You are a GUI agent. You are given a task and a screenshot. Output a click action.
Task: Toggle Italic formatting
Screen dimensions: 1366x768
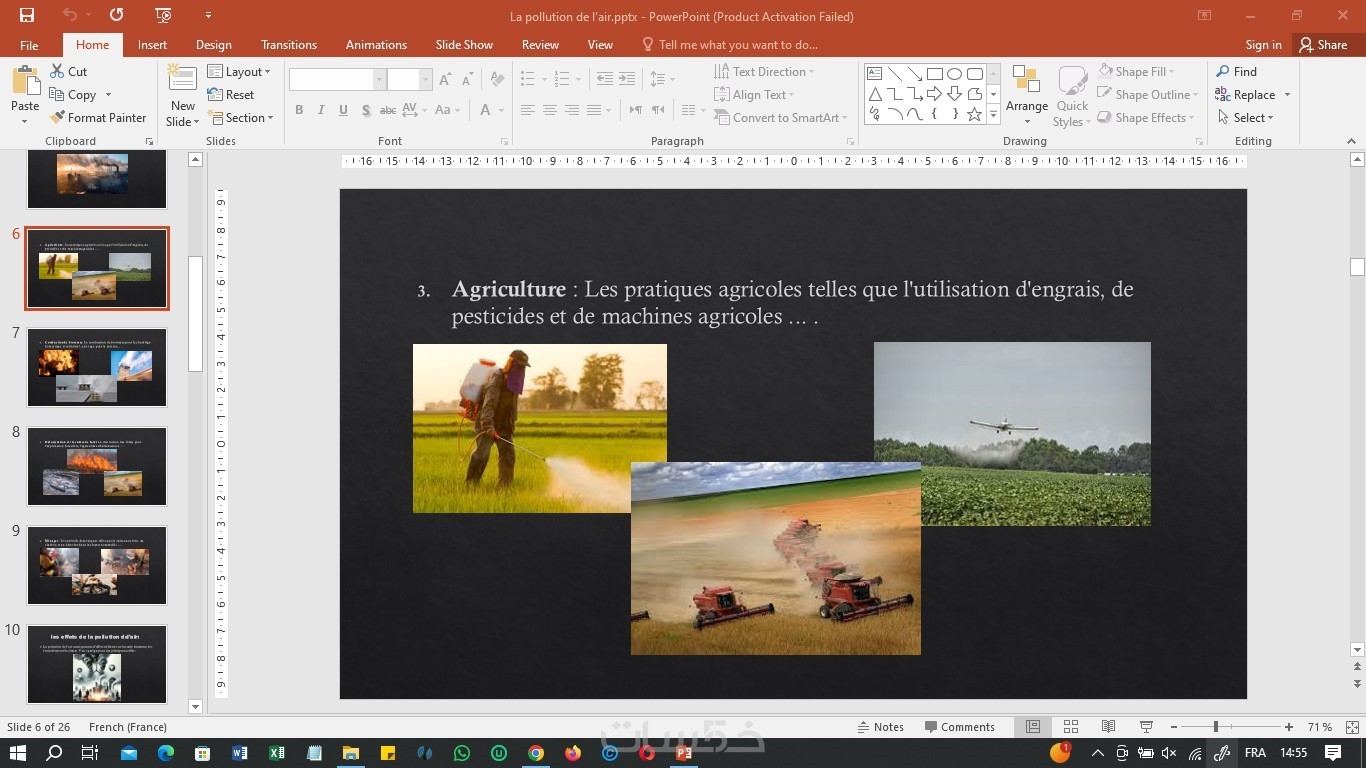(x=321, y=110)
